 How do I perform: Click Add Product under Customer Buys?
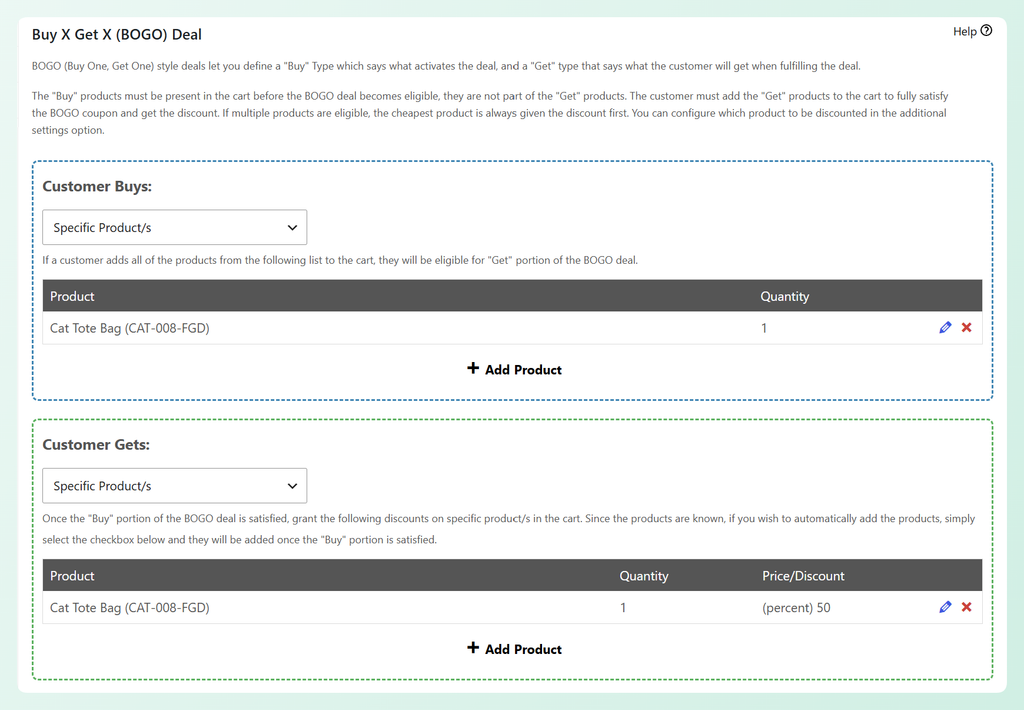[x=515, y=370]
